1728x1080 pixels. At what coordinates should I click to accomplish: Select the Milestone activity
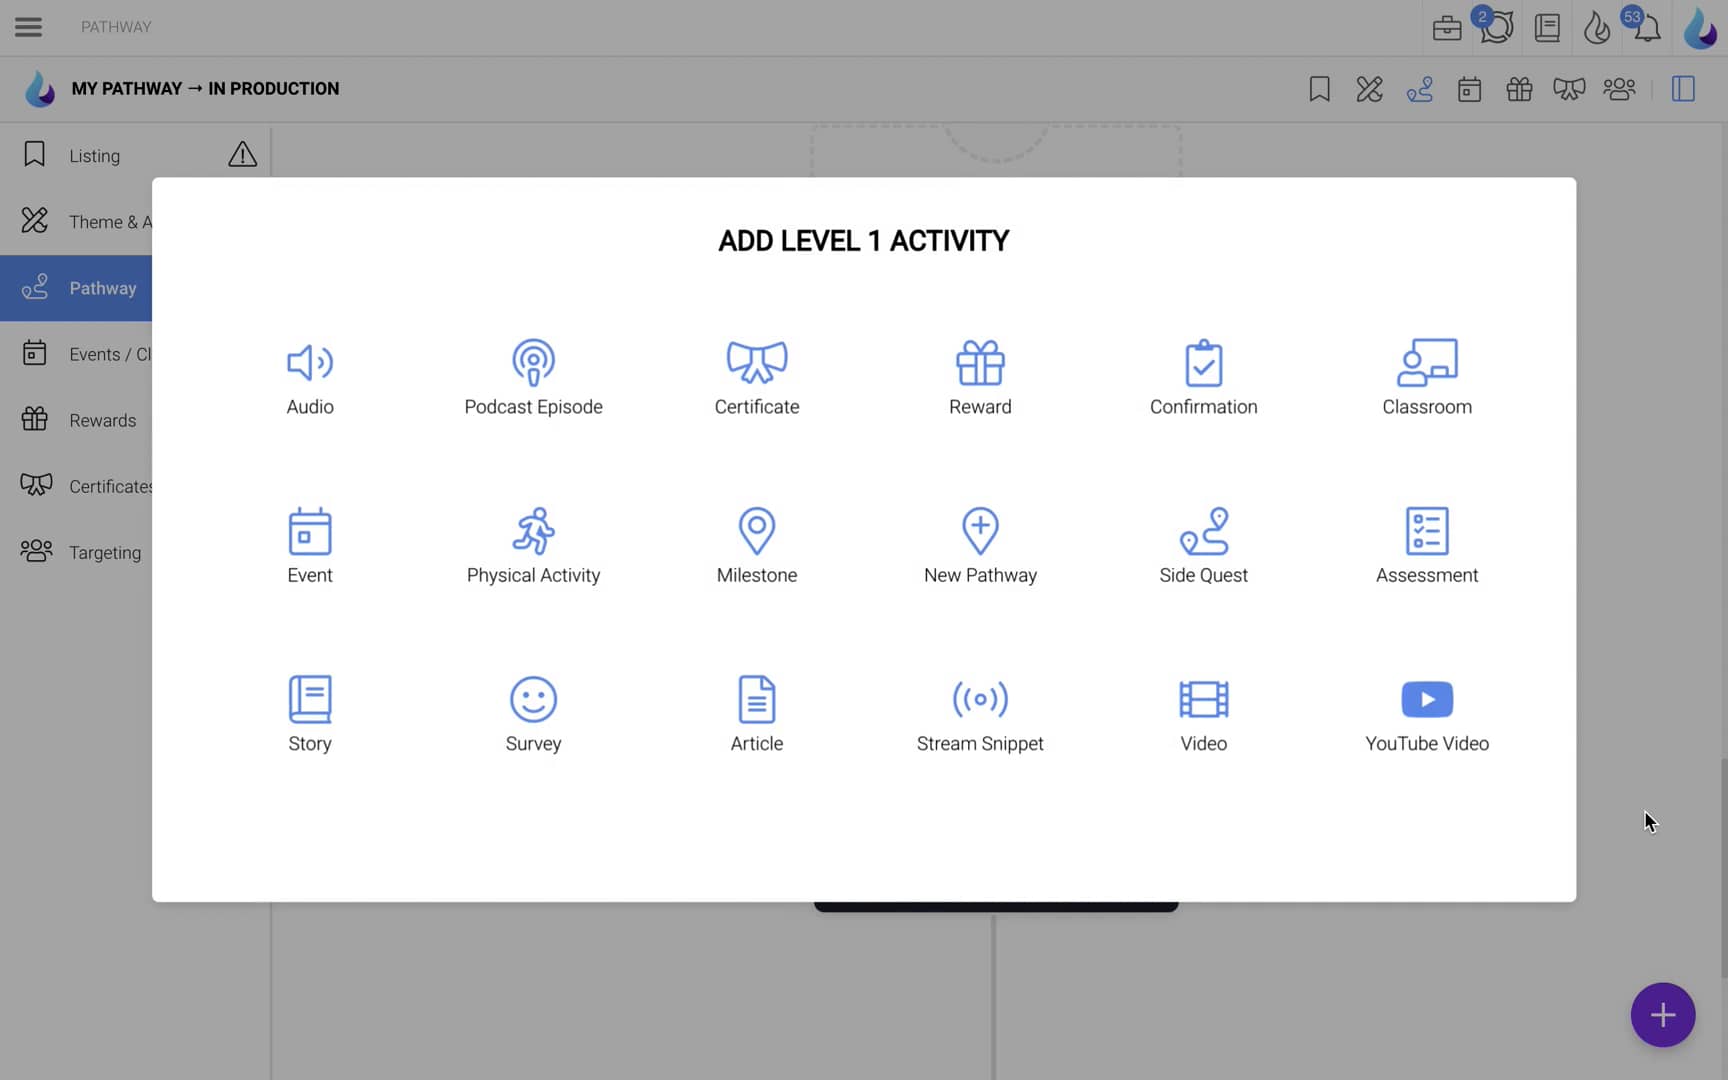[x=757, y=545]
